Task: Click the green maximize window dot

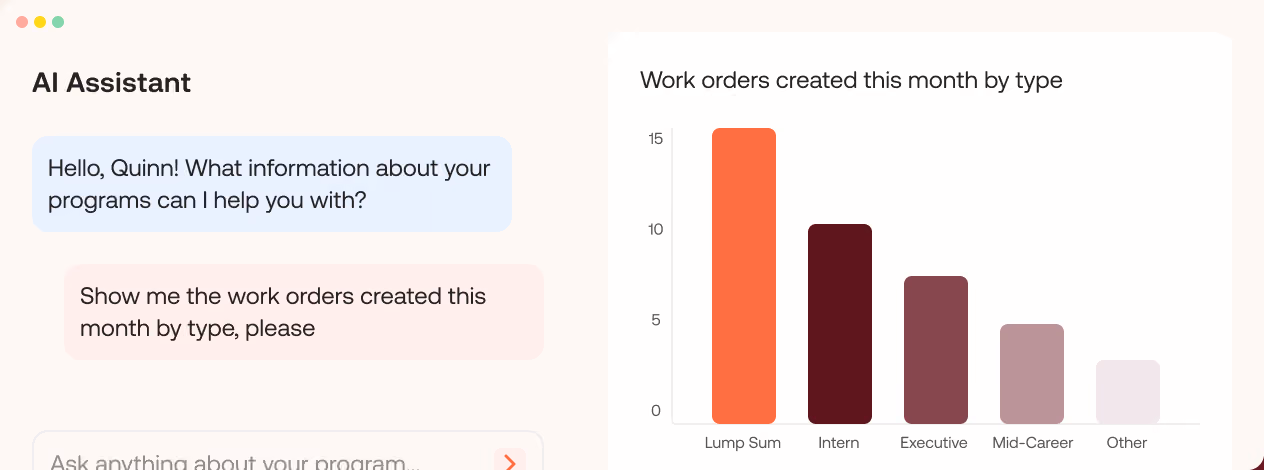Action: tap(58, 22)
